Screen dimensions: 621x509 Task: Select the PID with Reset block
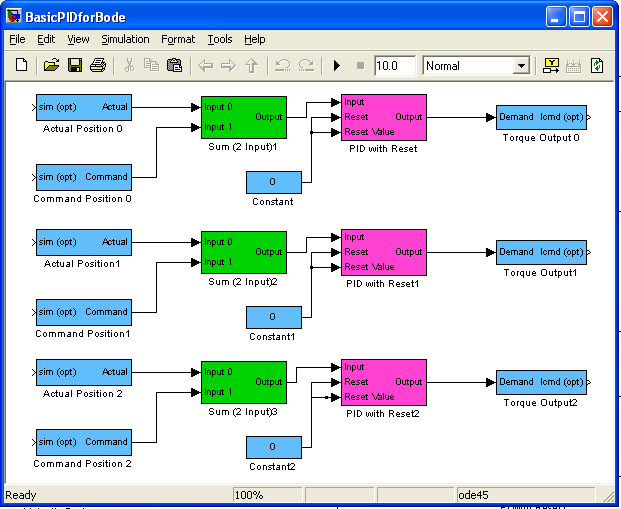pyautogui.click(x=384, y=117)
